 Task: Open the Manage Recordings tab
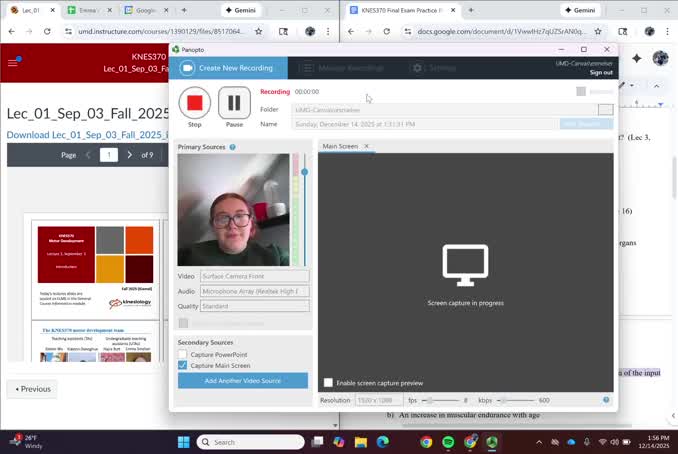pos(342,68)
